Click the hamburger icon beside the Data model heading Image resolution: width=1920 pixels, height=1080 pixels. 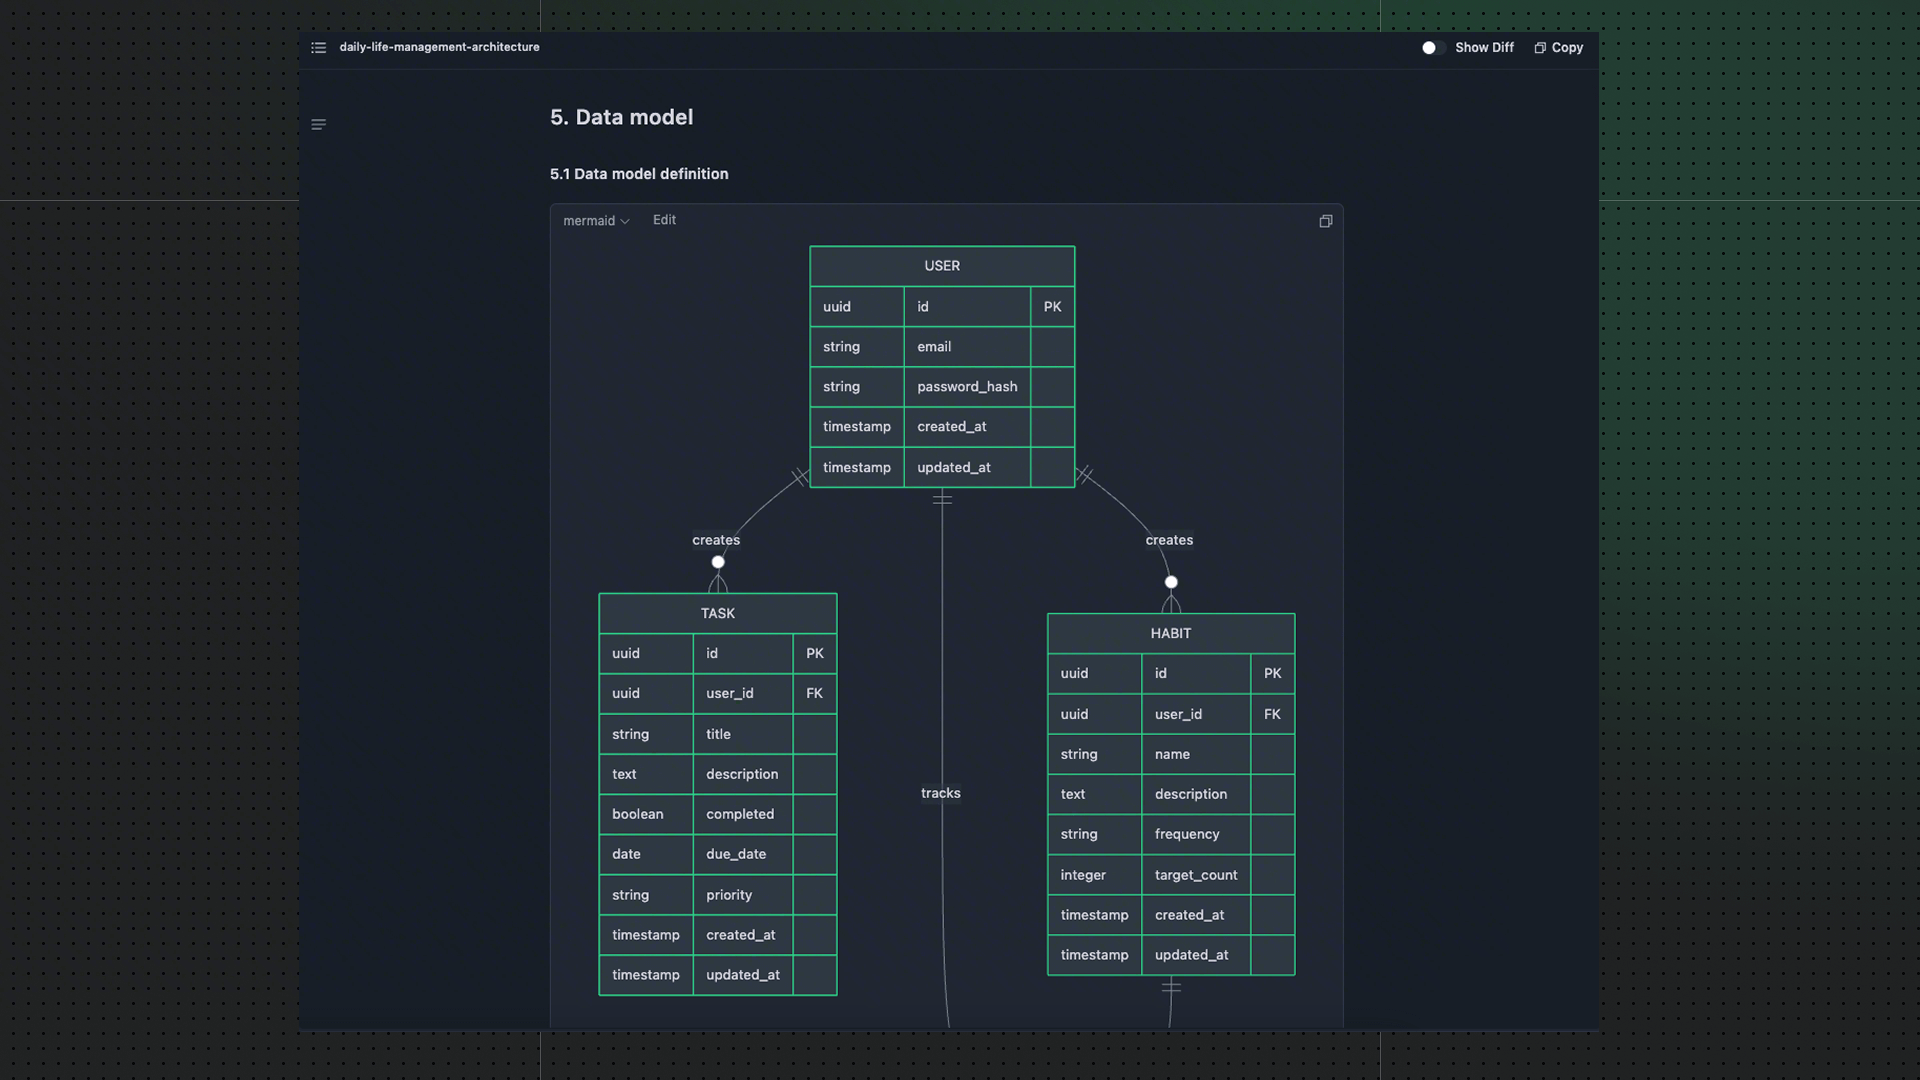318,124
